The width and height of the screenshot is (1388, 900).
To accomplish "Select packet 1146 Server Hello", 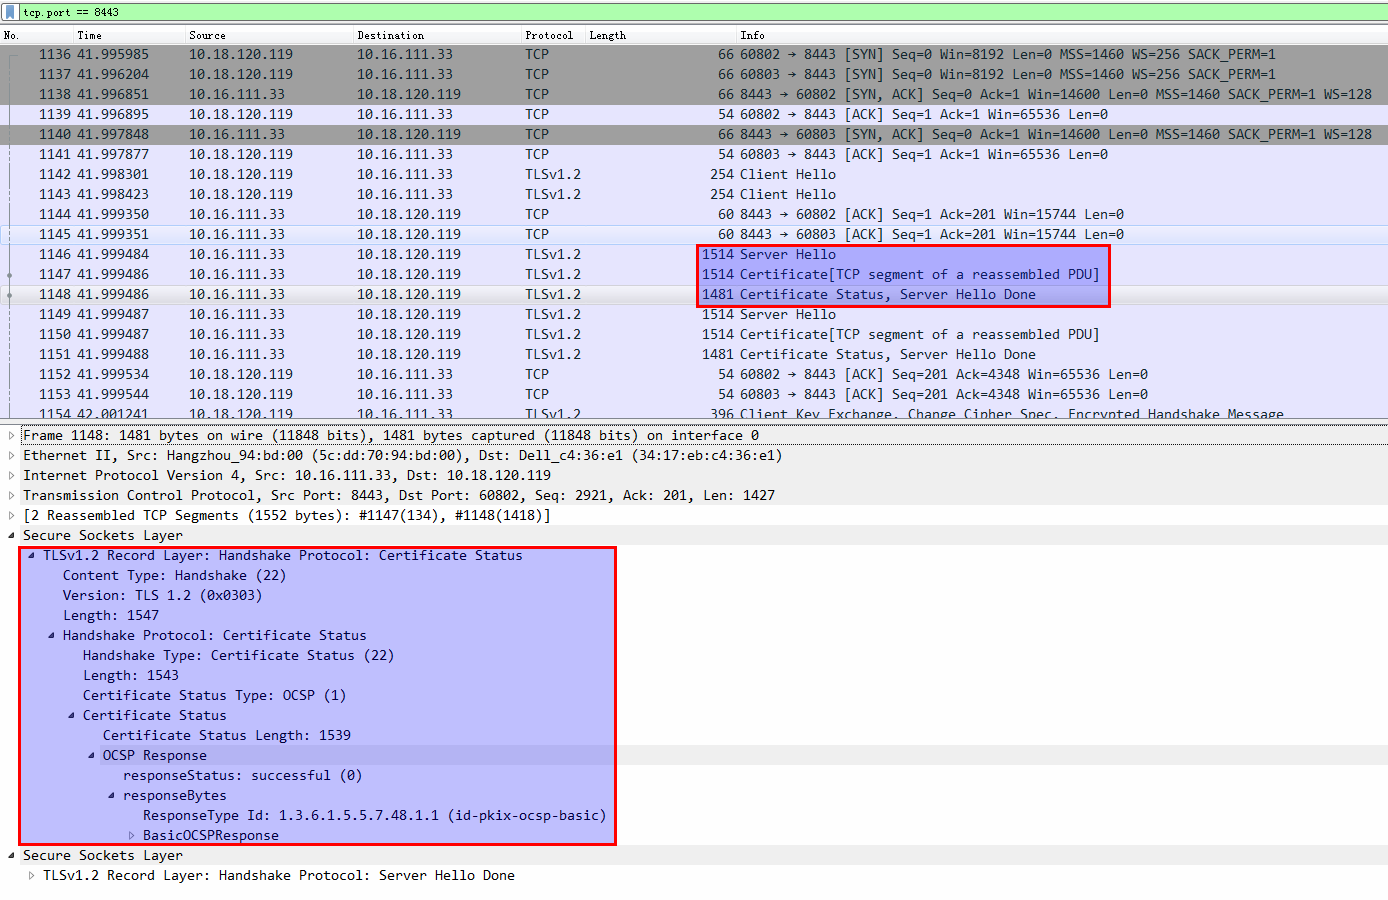I will (x=694, y=254).
